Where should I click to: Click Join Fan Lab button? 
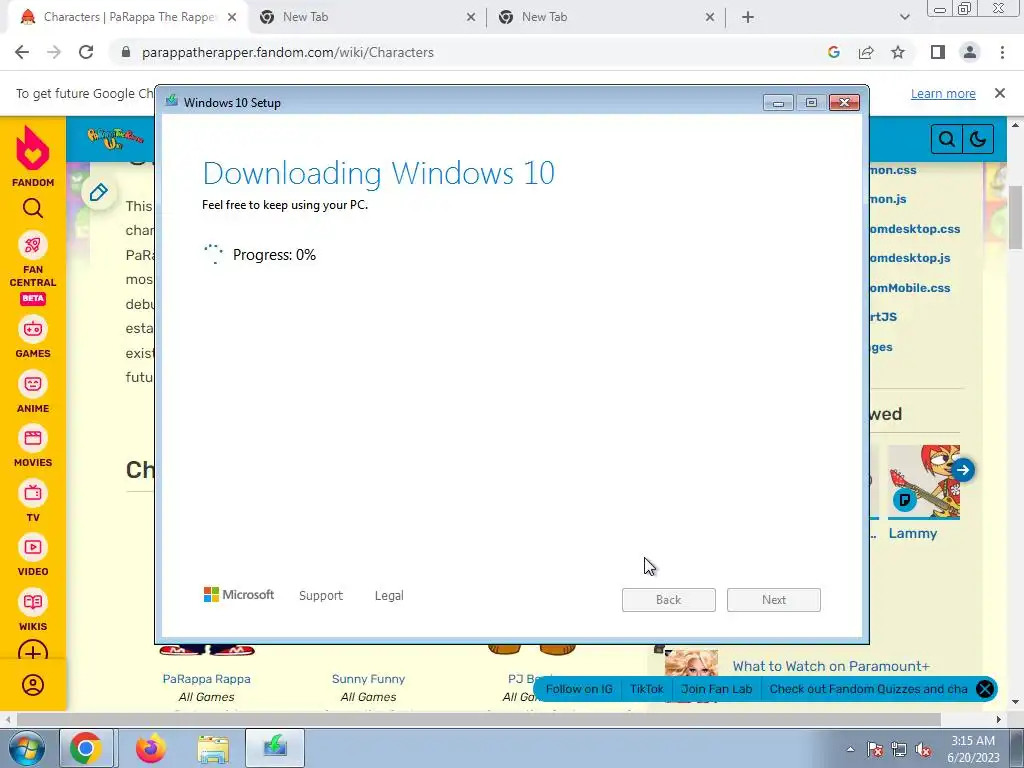point(716,689)
